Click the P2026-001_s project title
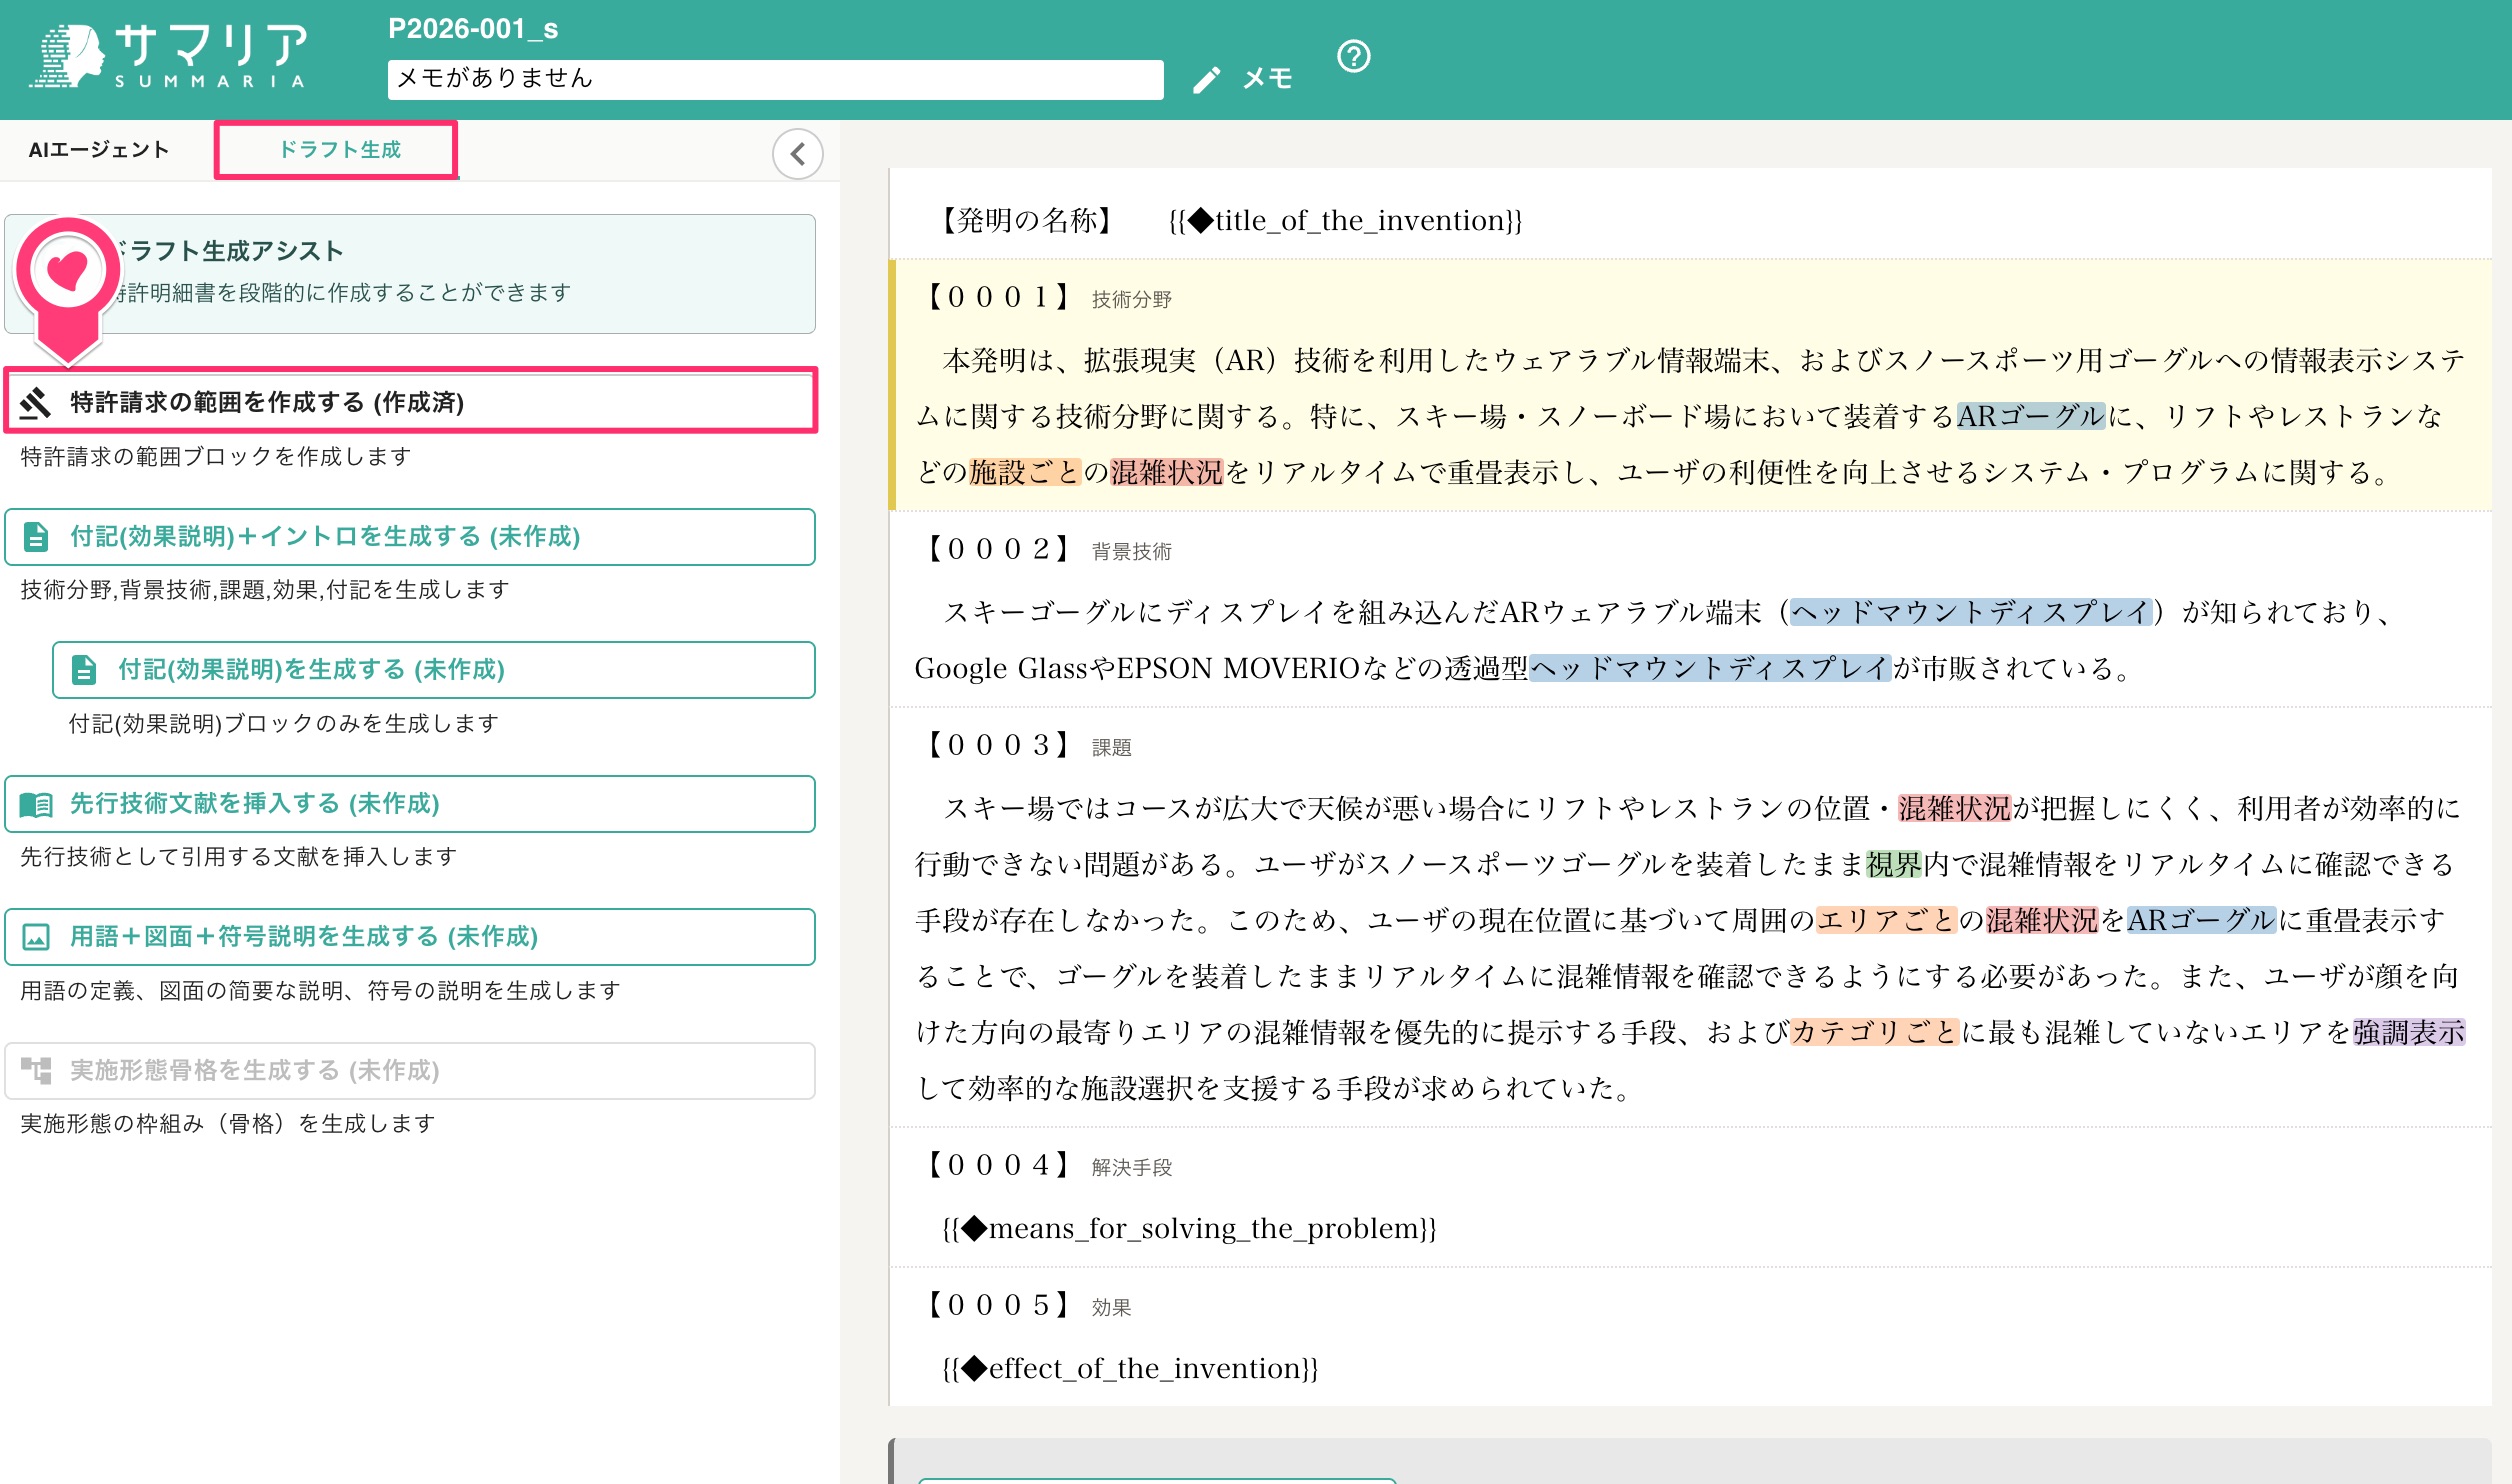2512x1484 pixels. 473,29
